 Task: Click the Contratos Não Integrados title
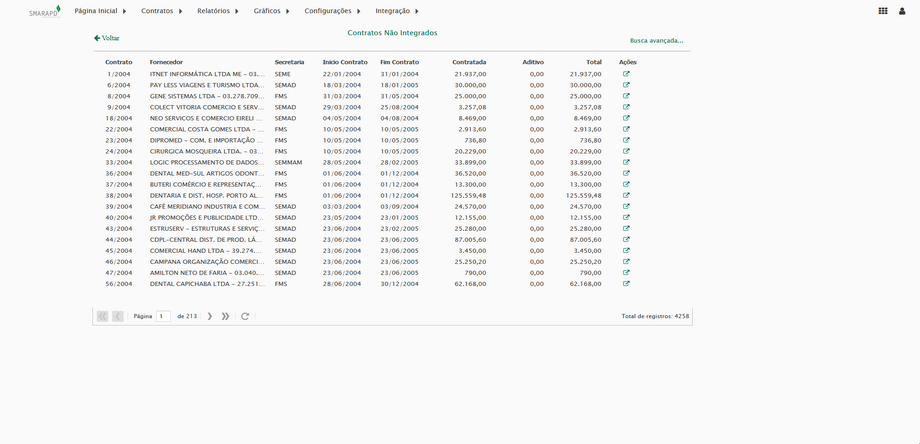coord(392,33)
